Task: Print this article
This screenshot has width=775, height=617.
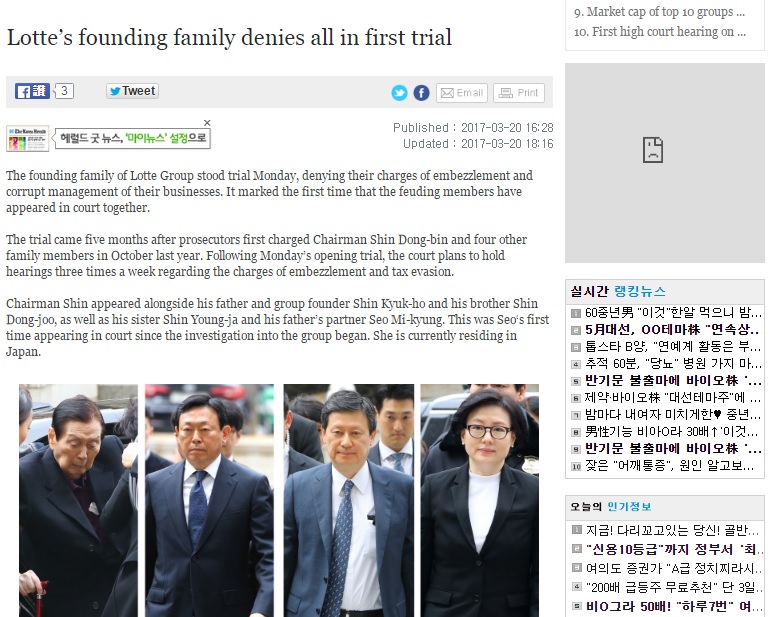Action: pos(519,93)
